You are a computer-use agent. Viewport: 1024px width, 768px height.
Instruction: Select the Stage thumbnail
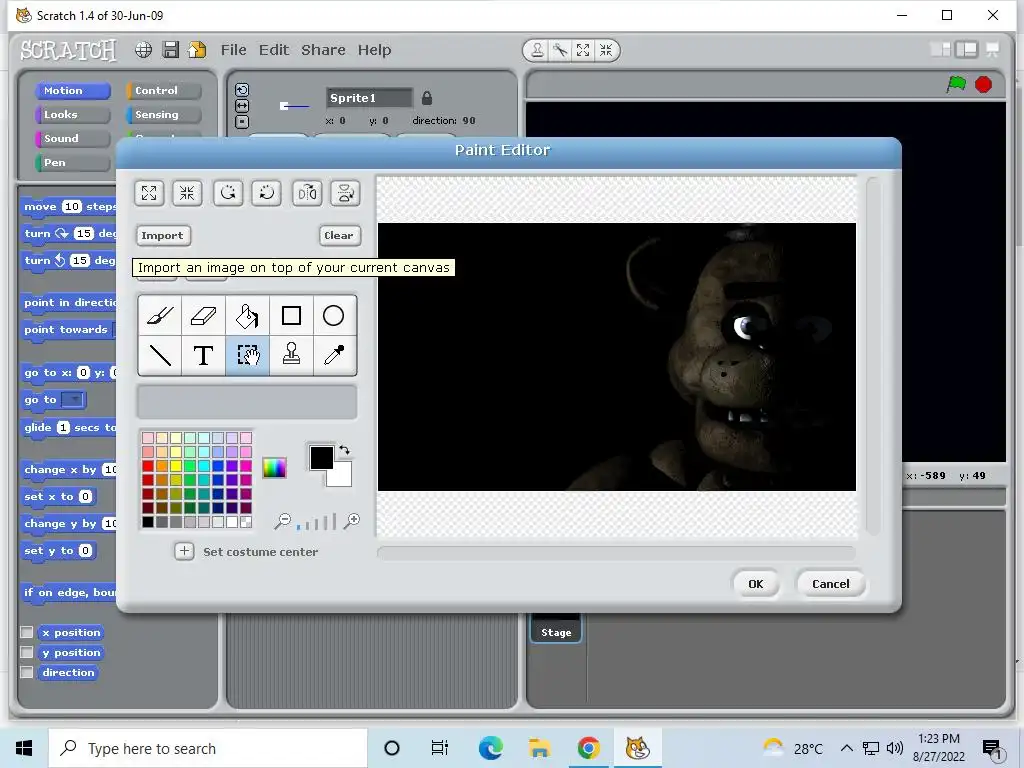556,628
